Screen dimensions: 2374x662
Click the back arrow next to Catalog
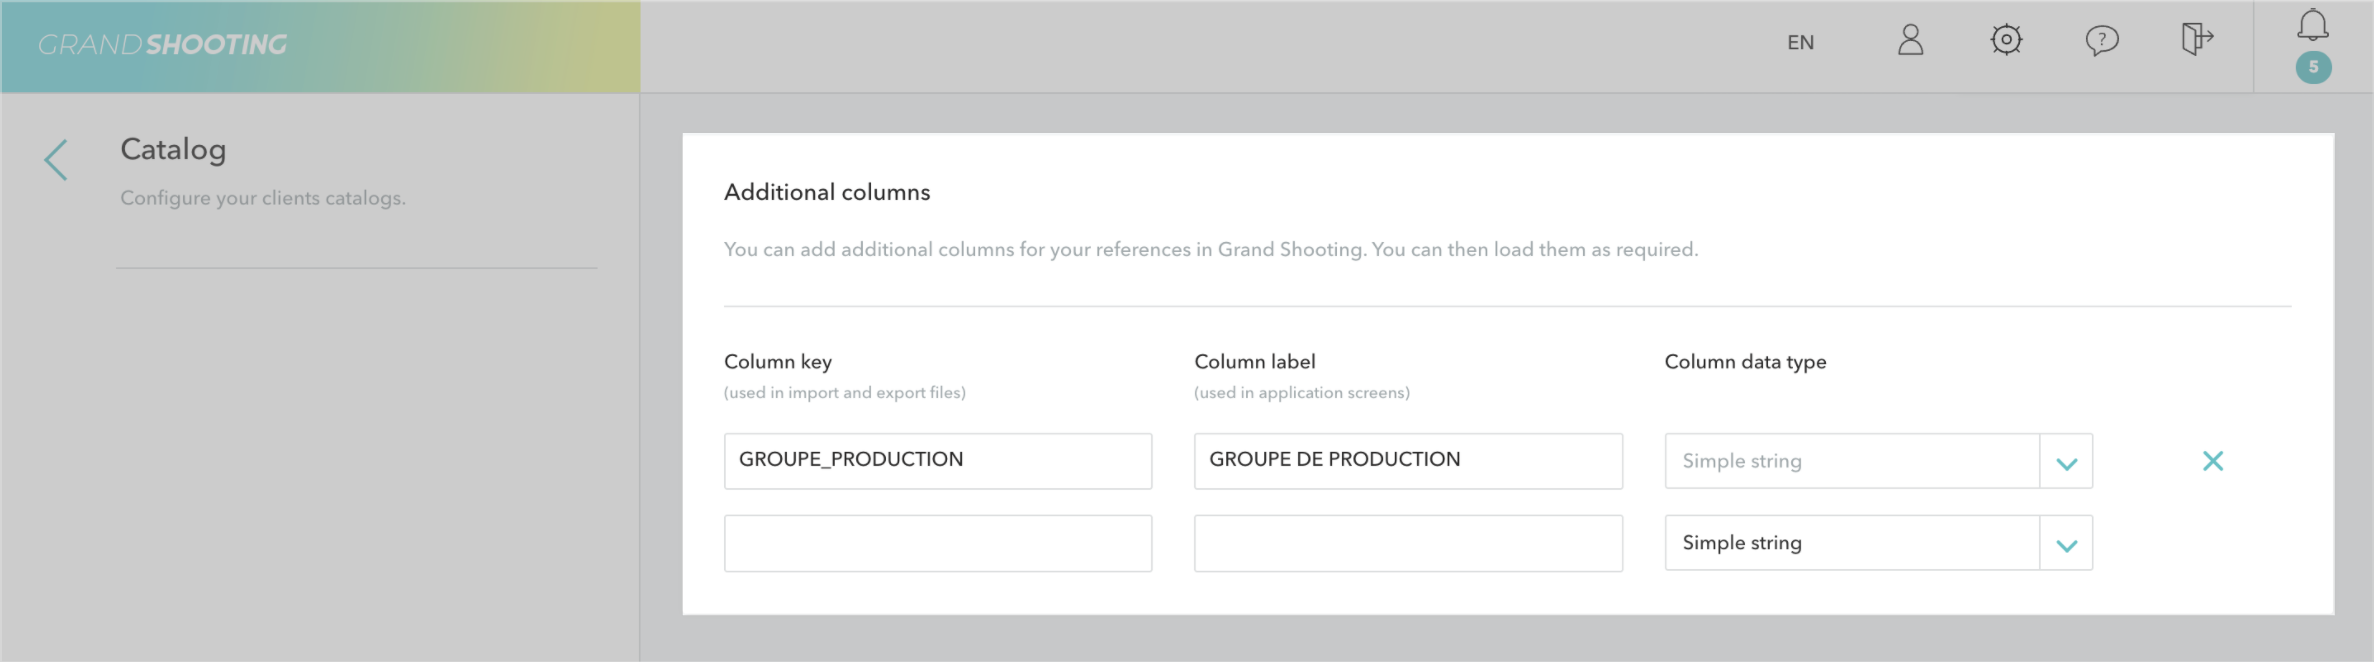click(x=56, y=160)
